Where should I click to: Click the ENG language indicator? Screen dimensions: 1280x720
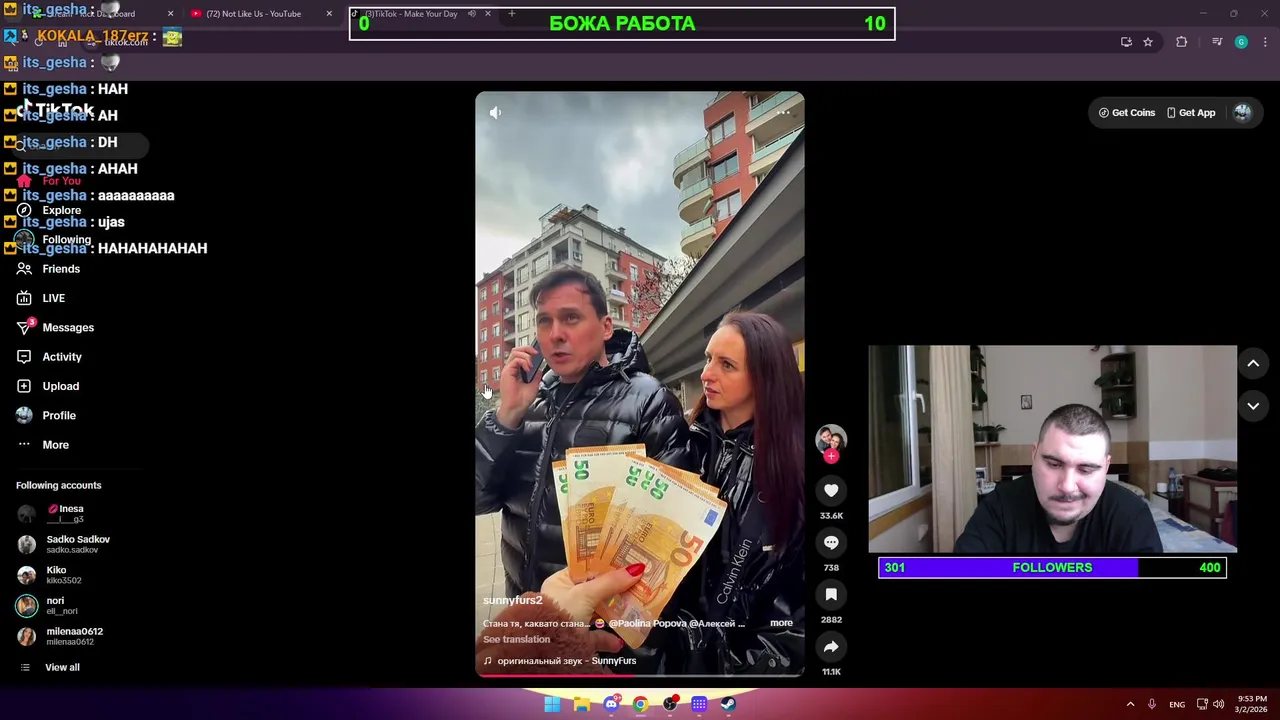pos(1178,704)
